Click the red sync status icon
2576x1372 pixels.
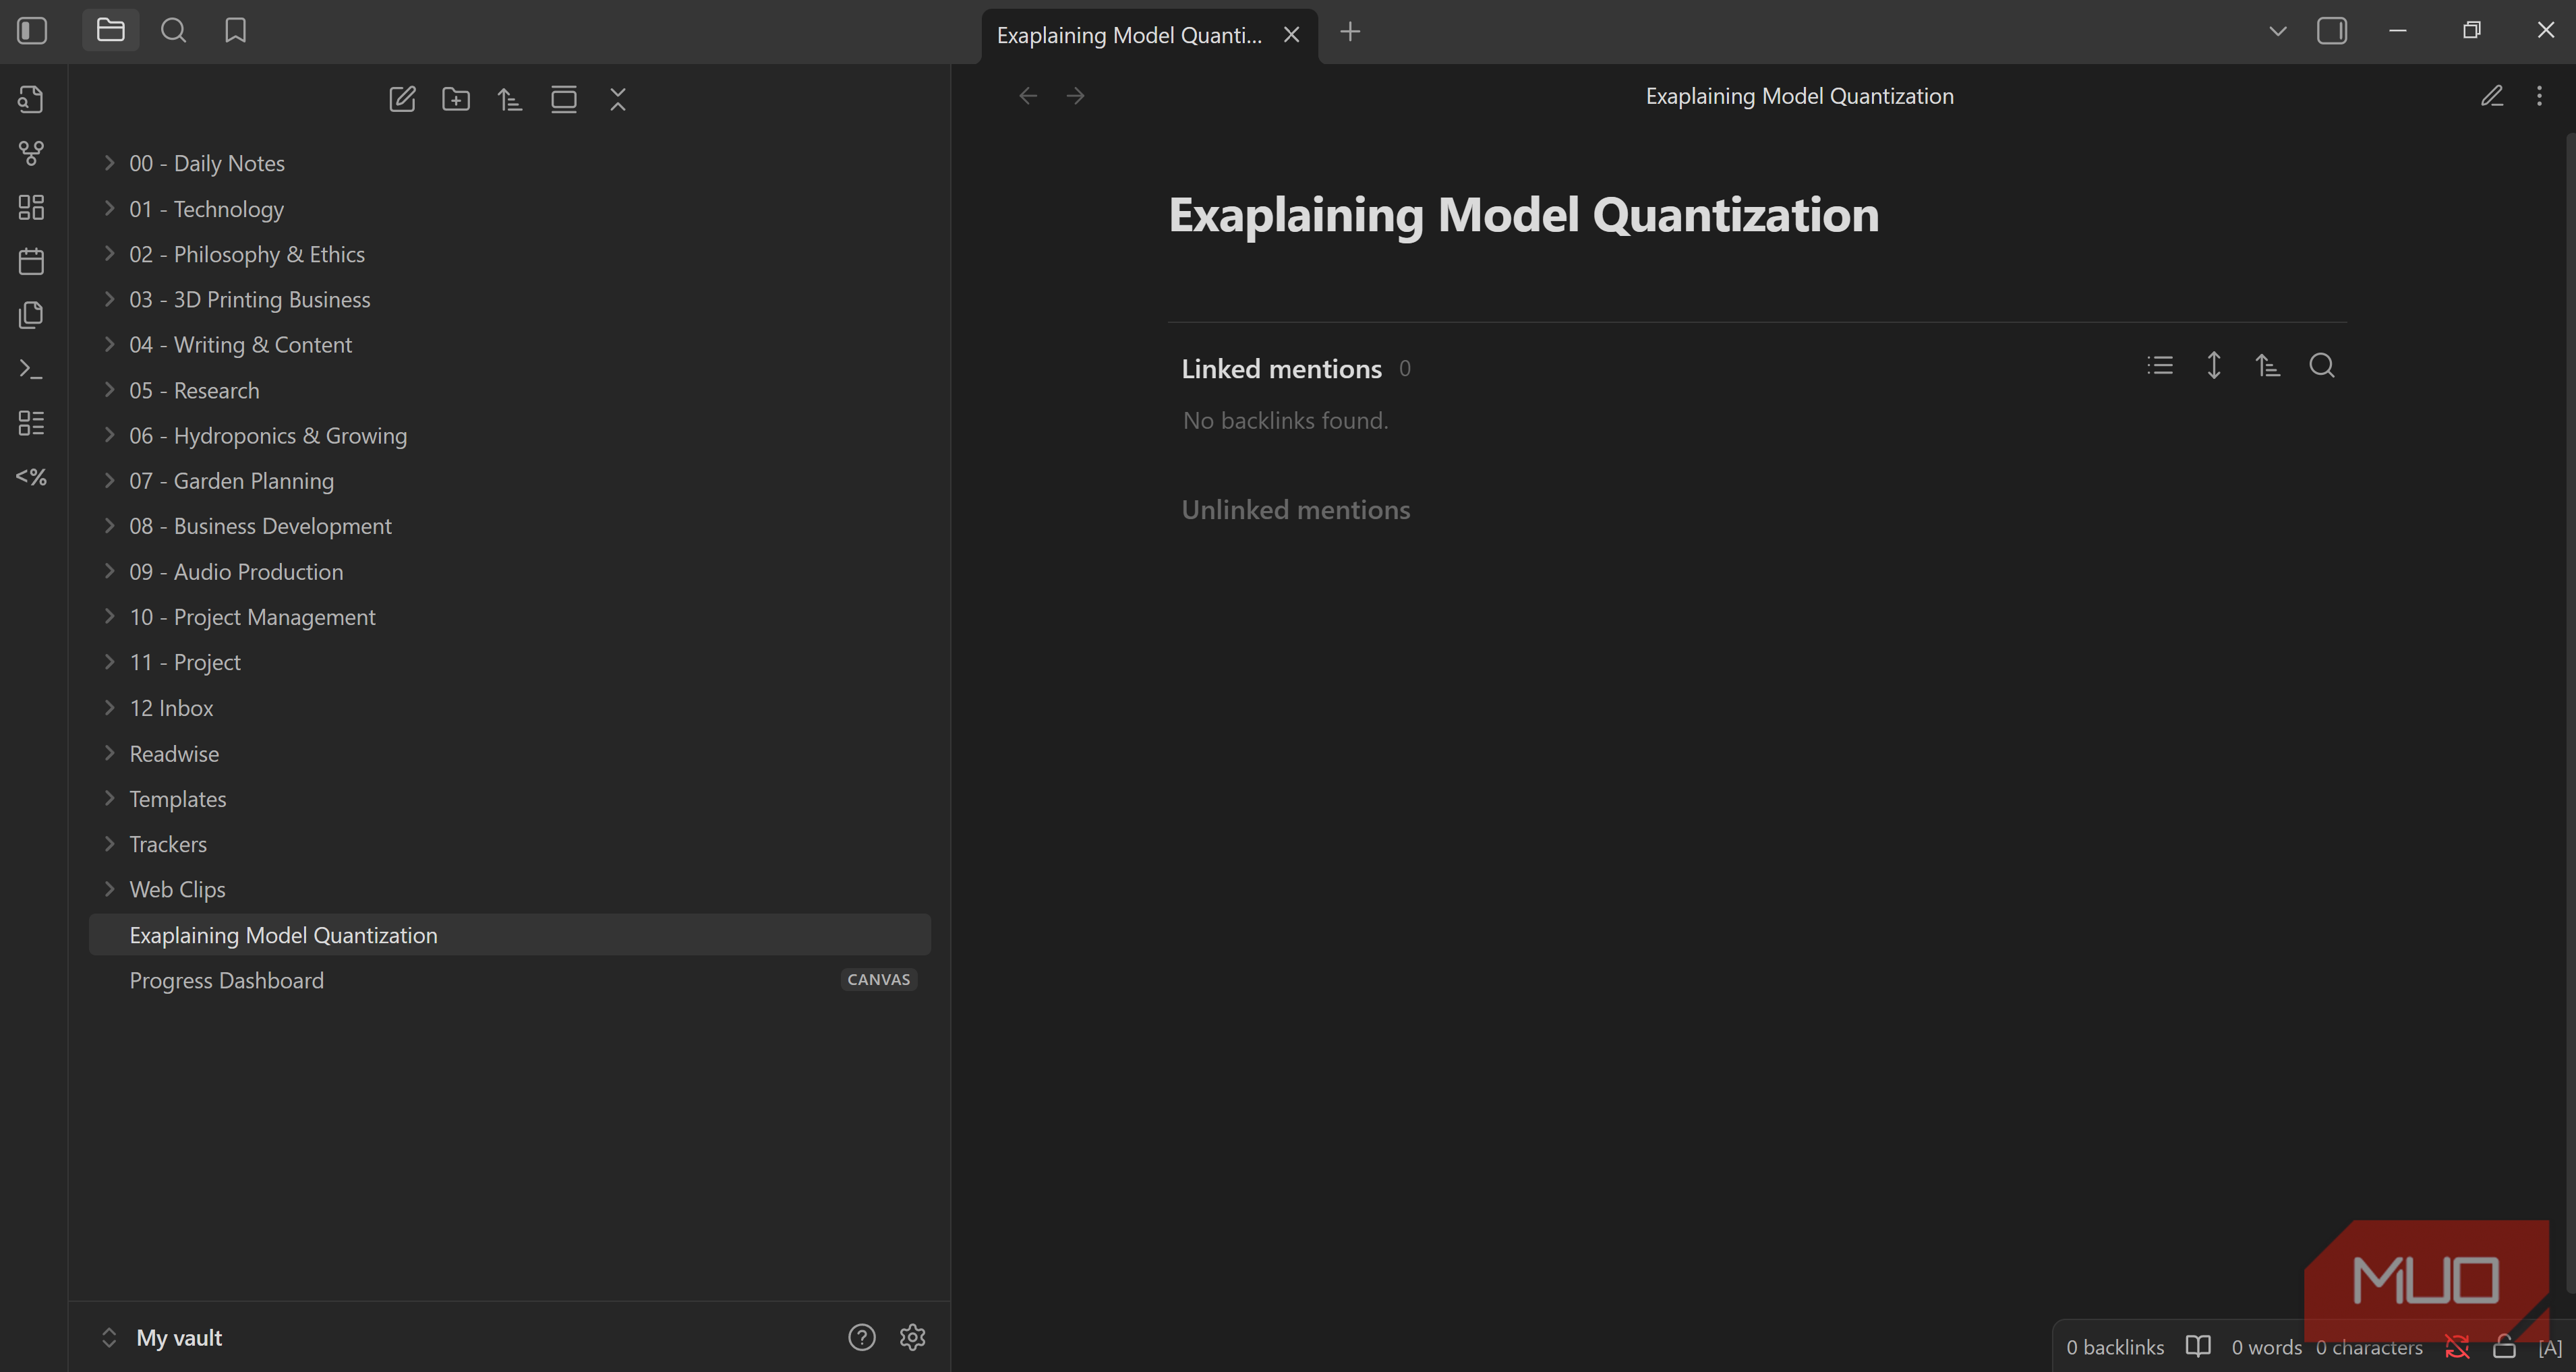2457,1348
